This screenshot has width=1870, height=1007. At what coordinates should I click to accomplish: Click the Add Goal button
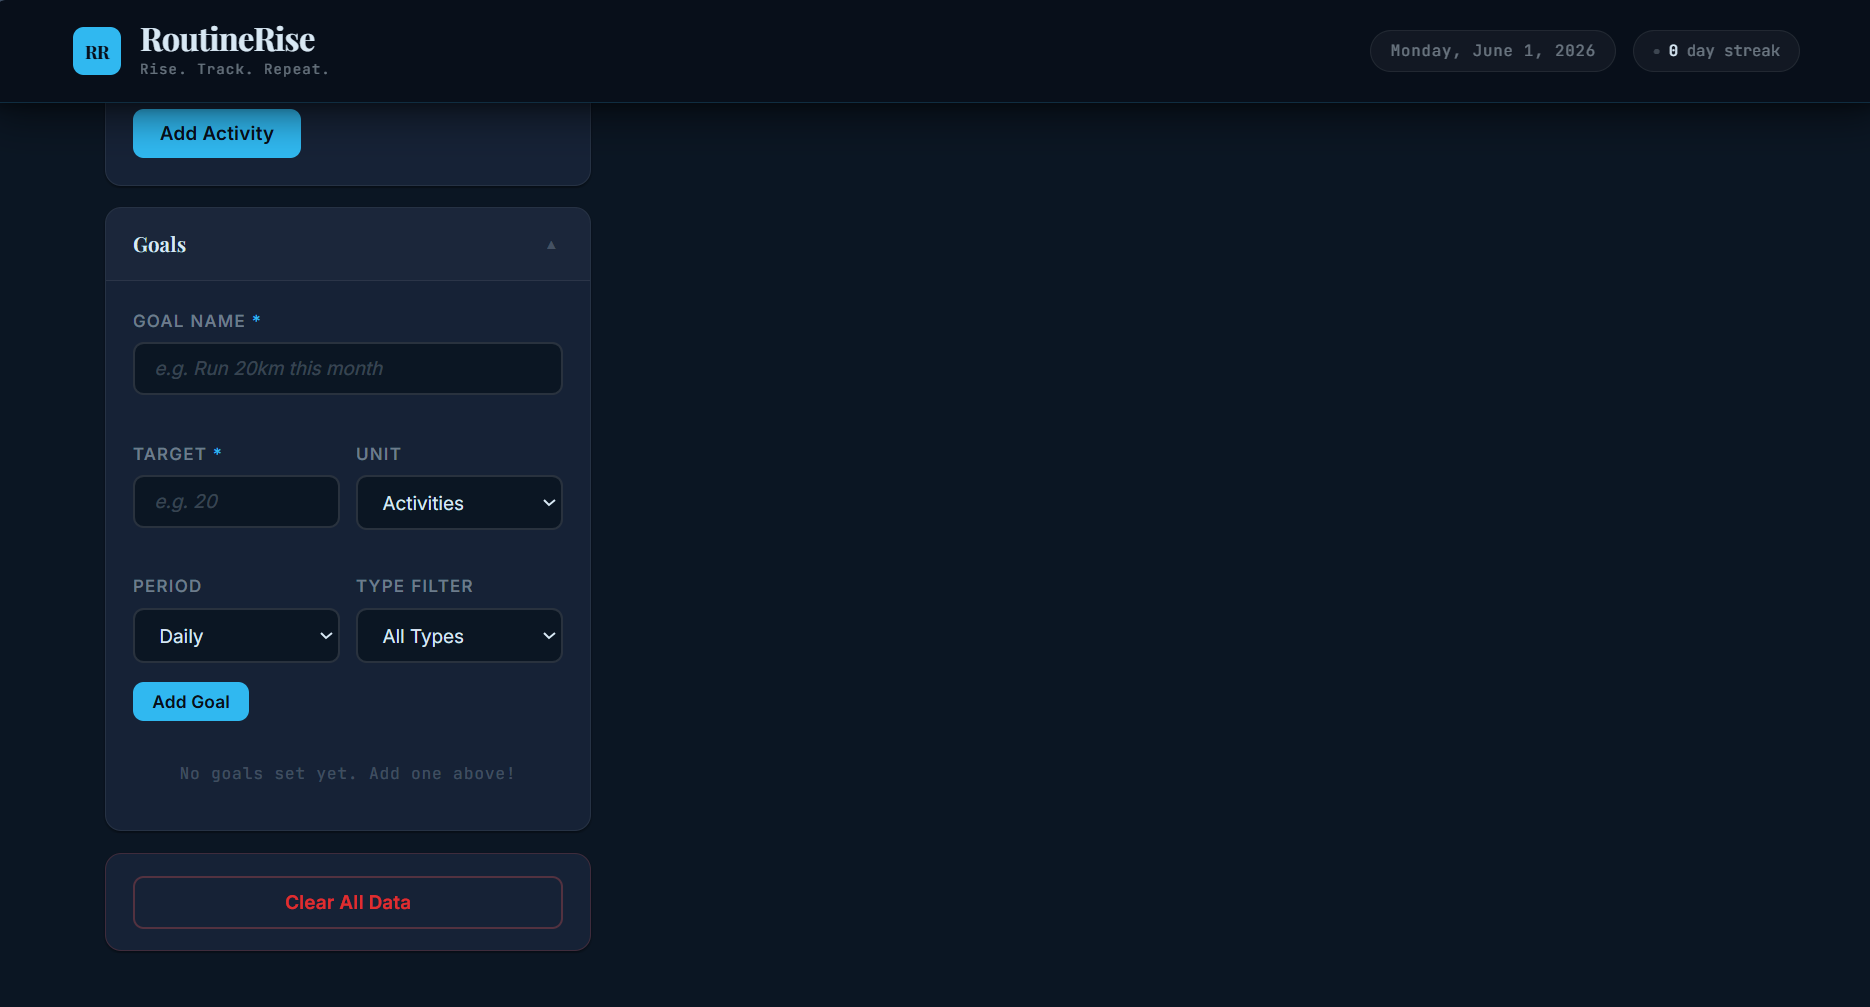tap(191, 701)
